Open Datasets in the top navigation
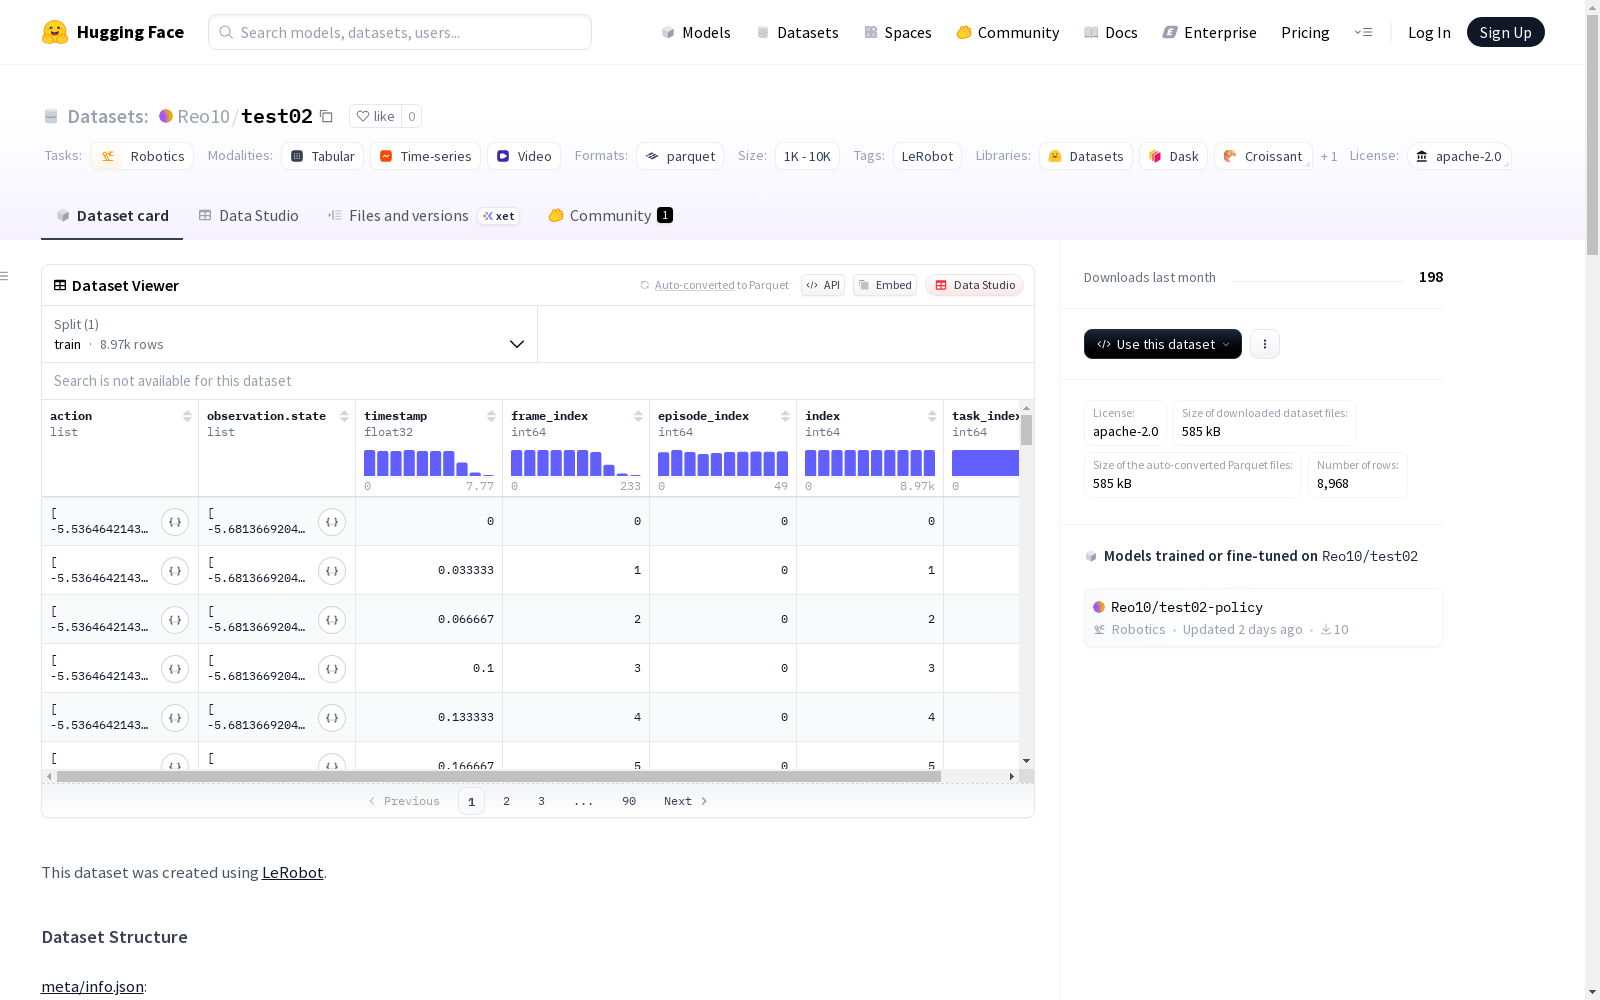 pos(797,32)
